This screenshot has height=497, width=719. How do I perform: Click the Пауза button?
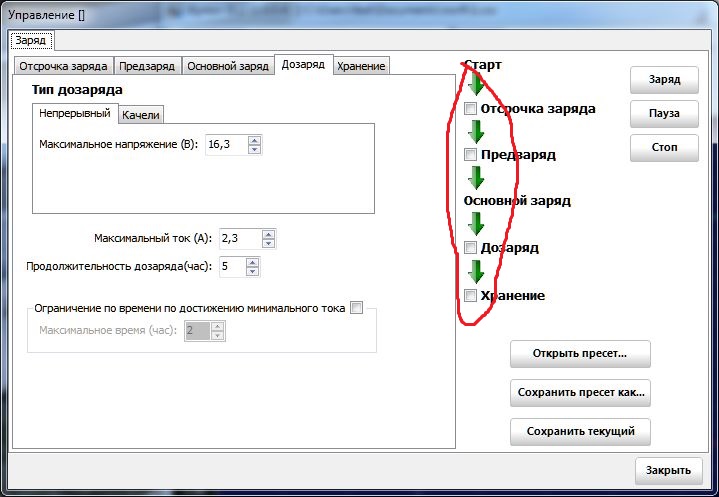point(664,113)
